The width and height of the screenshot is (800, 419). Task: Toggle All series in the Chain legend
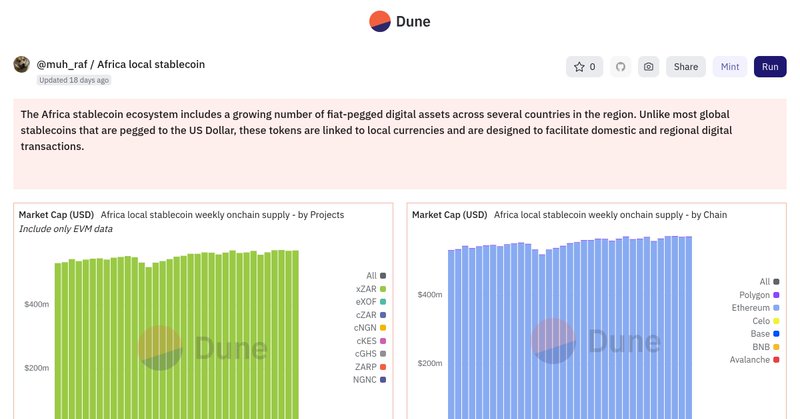tap(769, 282)
